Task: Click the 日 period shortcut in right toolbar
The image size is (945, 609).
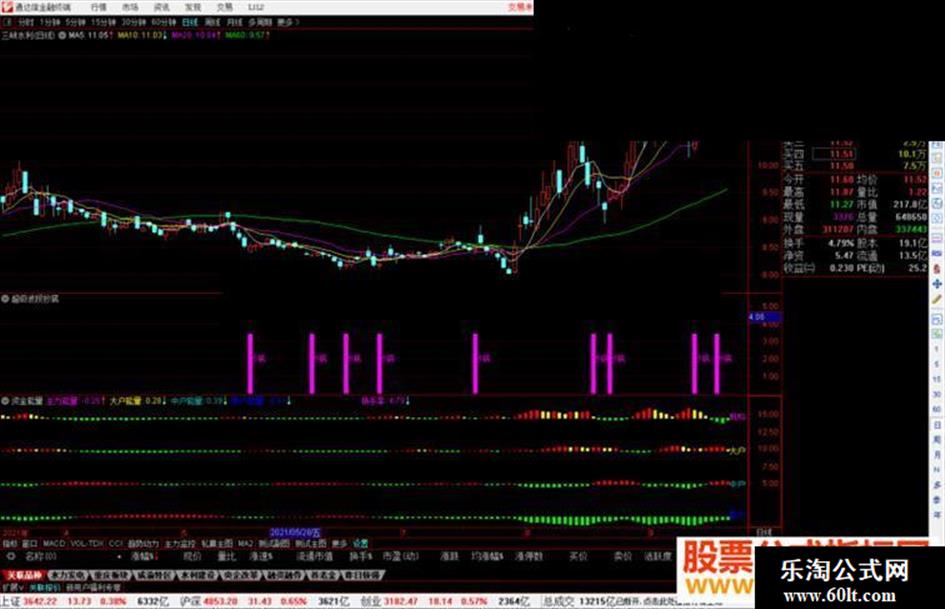Action: pyautogui.click(x=937, y=425)
